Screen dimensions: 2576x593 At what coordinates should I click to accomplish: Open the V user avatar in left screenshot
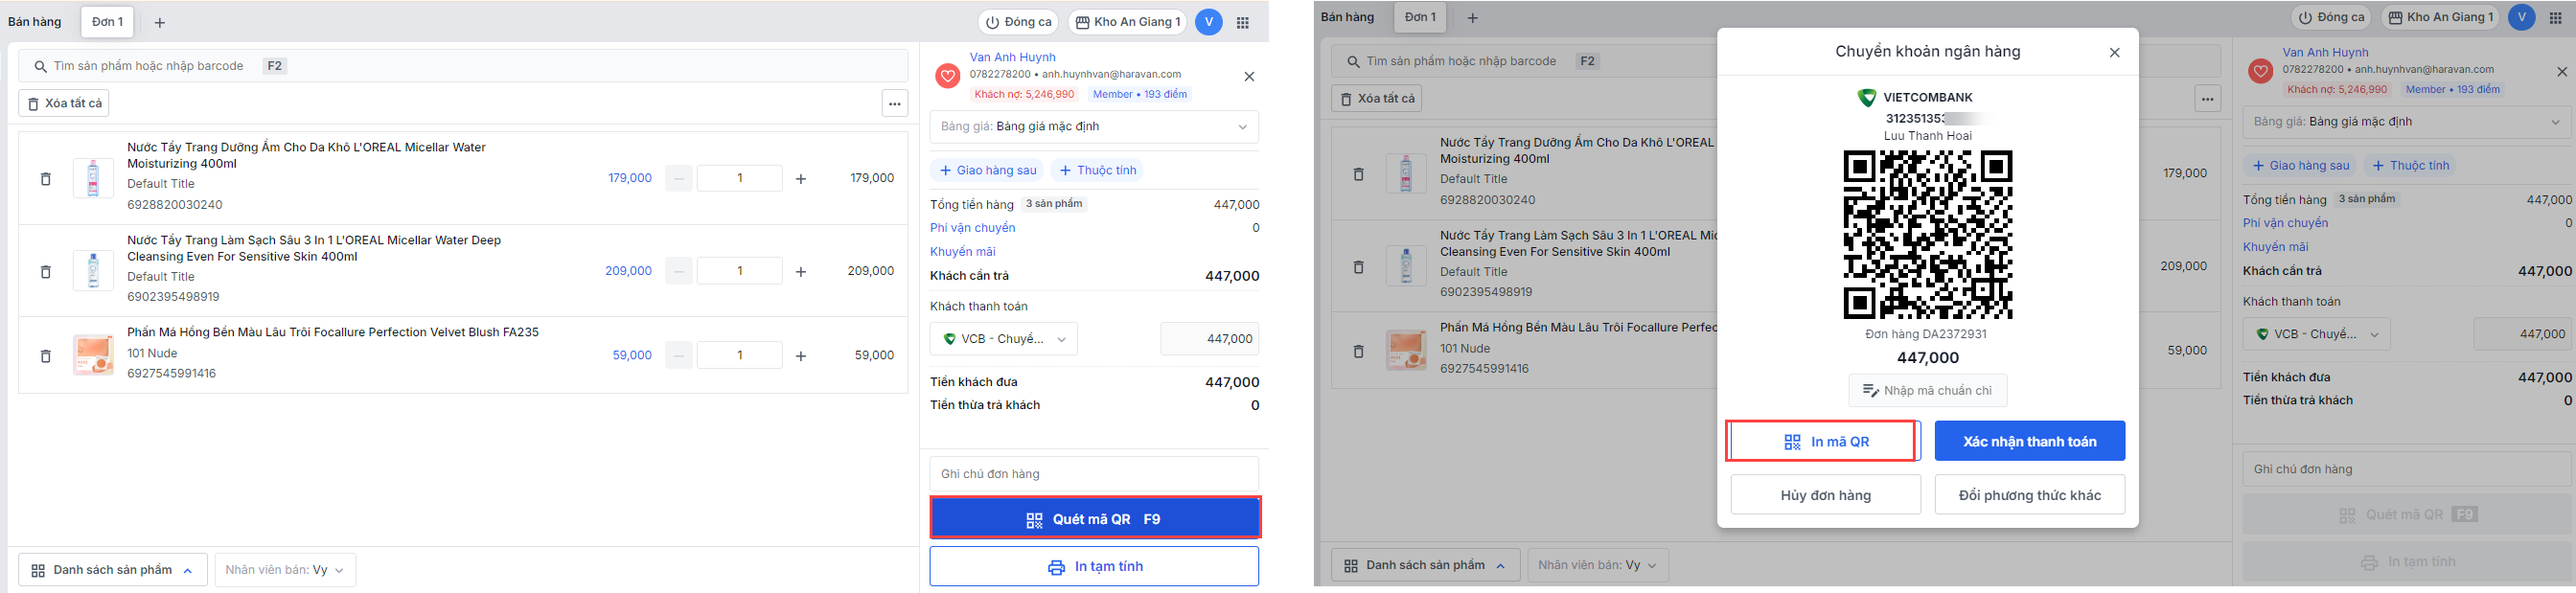[x=1209, y=22]
